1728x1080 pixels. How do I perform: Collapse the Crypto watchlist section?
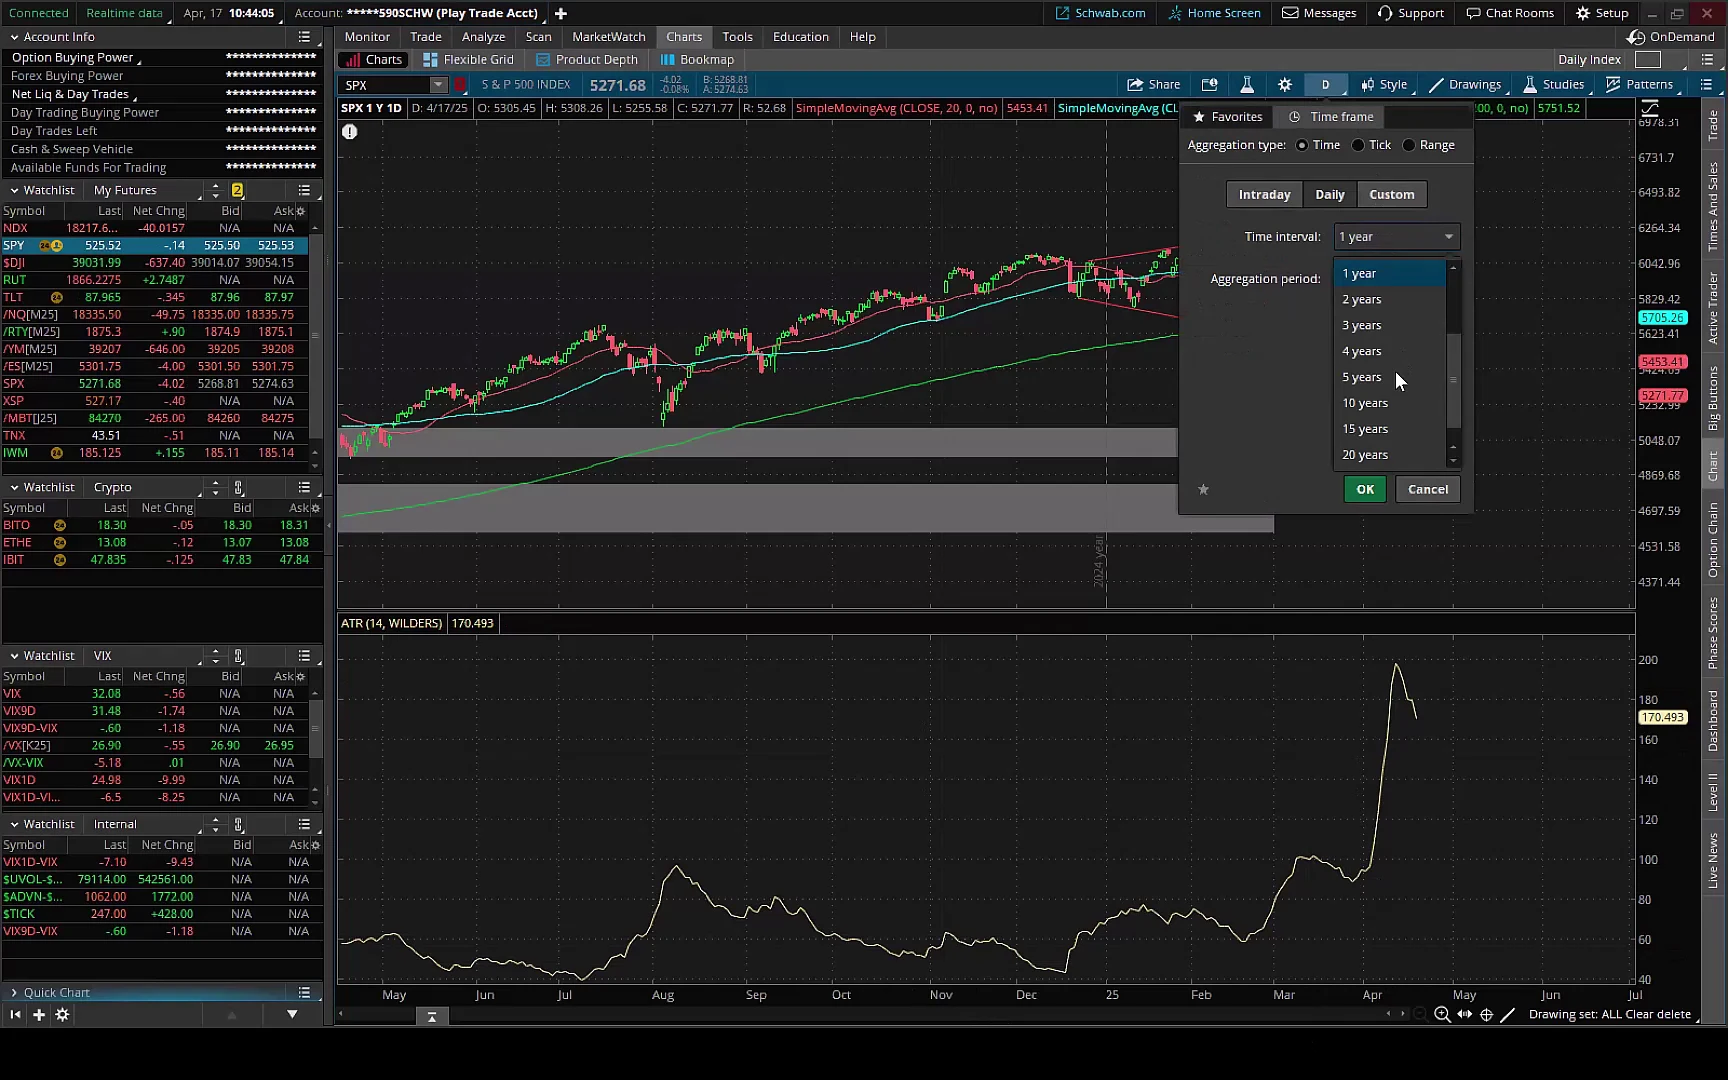pyautogui.click(x=15, y=487)
